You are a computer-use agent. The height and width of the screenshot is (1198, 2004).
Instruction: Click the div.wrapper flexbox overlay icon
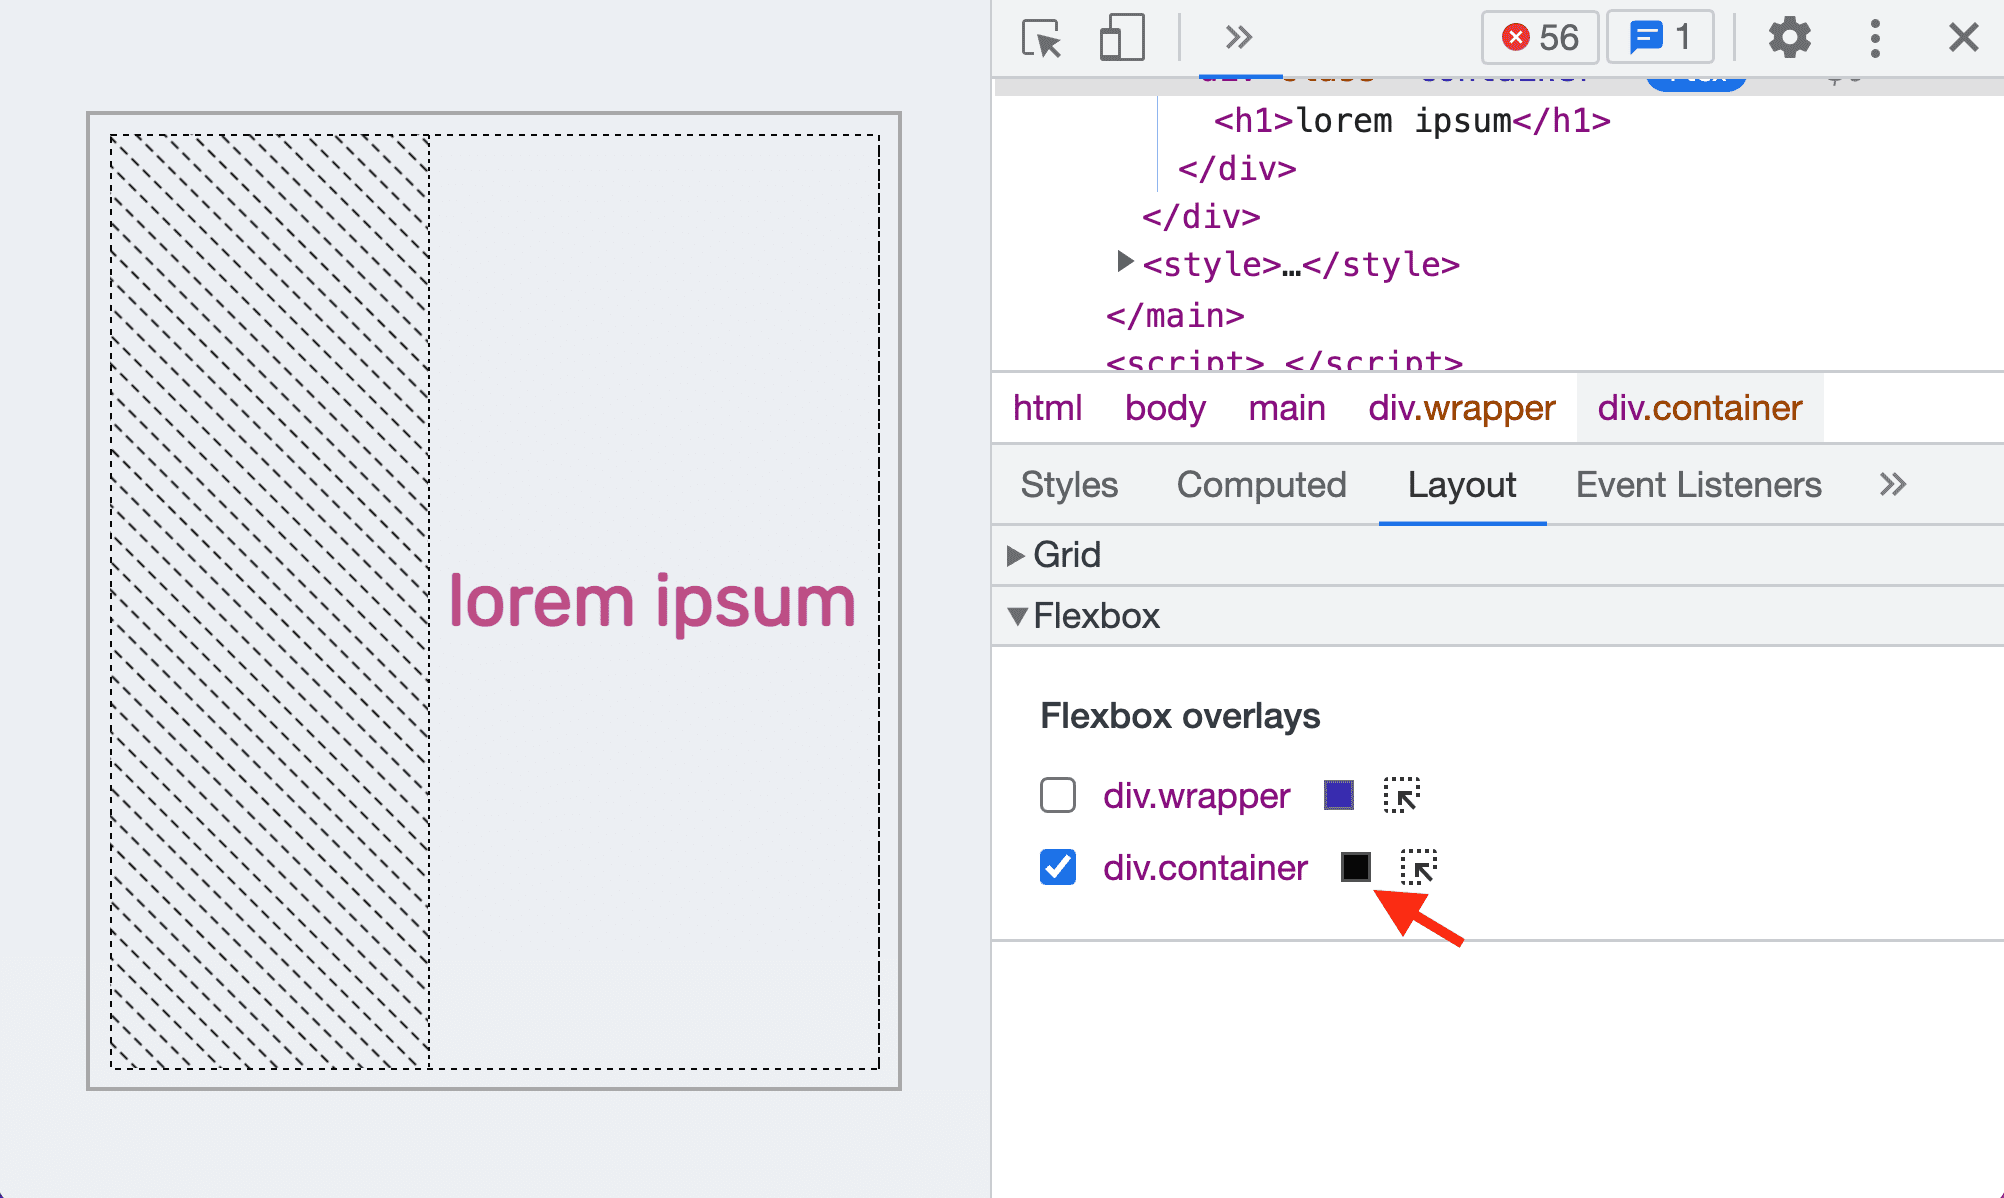[x=1402, y=794]
